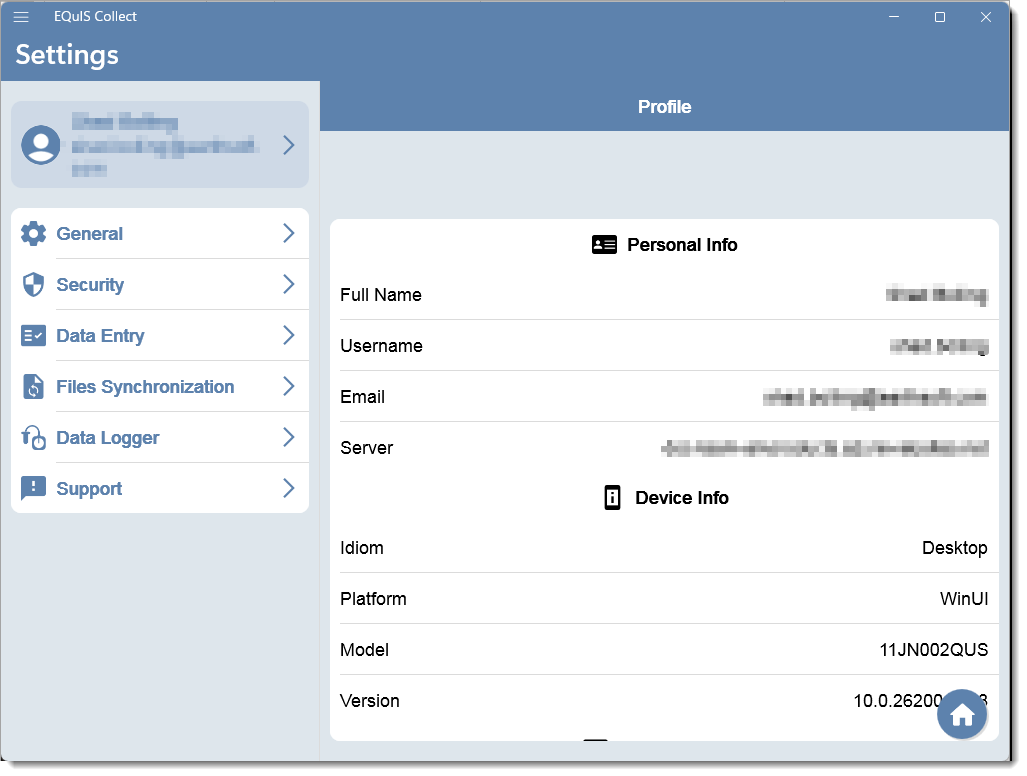Open the Data Logger section
The image size is (1027, 776).
(x=160, y=437)
